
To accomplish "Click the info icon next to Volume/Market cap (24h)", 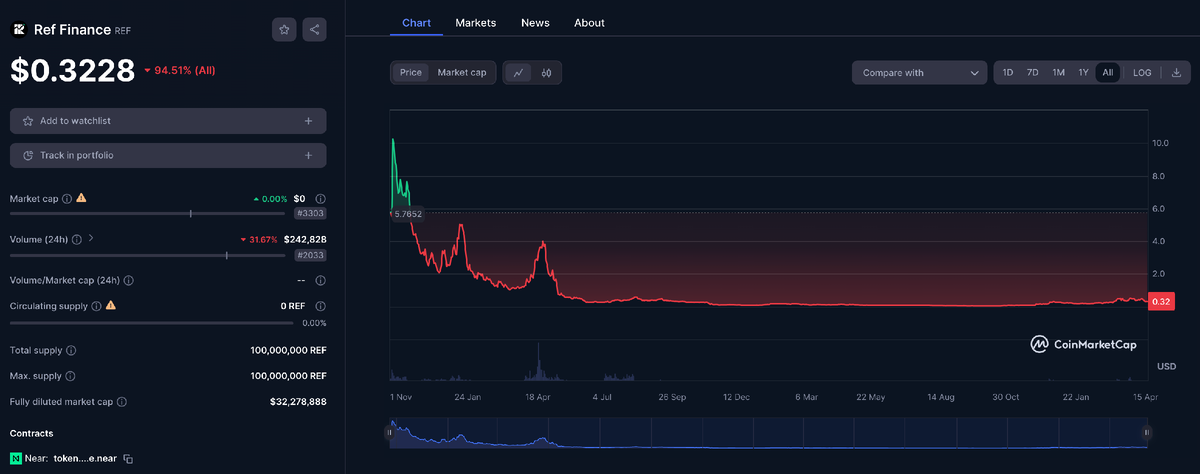I will click(x=128, y=281).
